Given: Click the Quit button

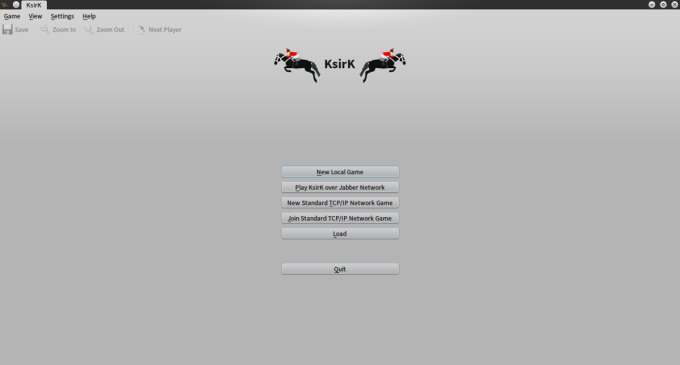Looking at the screenshot, I should pos(340,269).
